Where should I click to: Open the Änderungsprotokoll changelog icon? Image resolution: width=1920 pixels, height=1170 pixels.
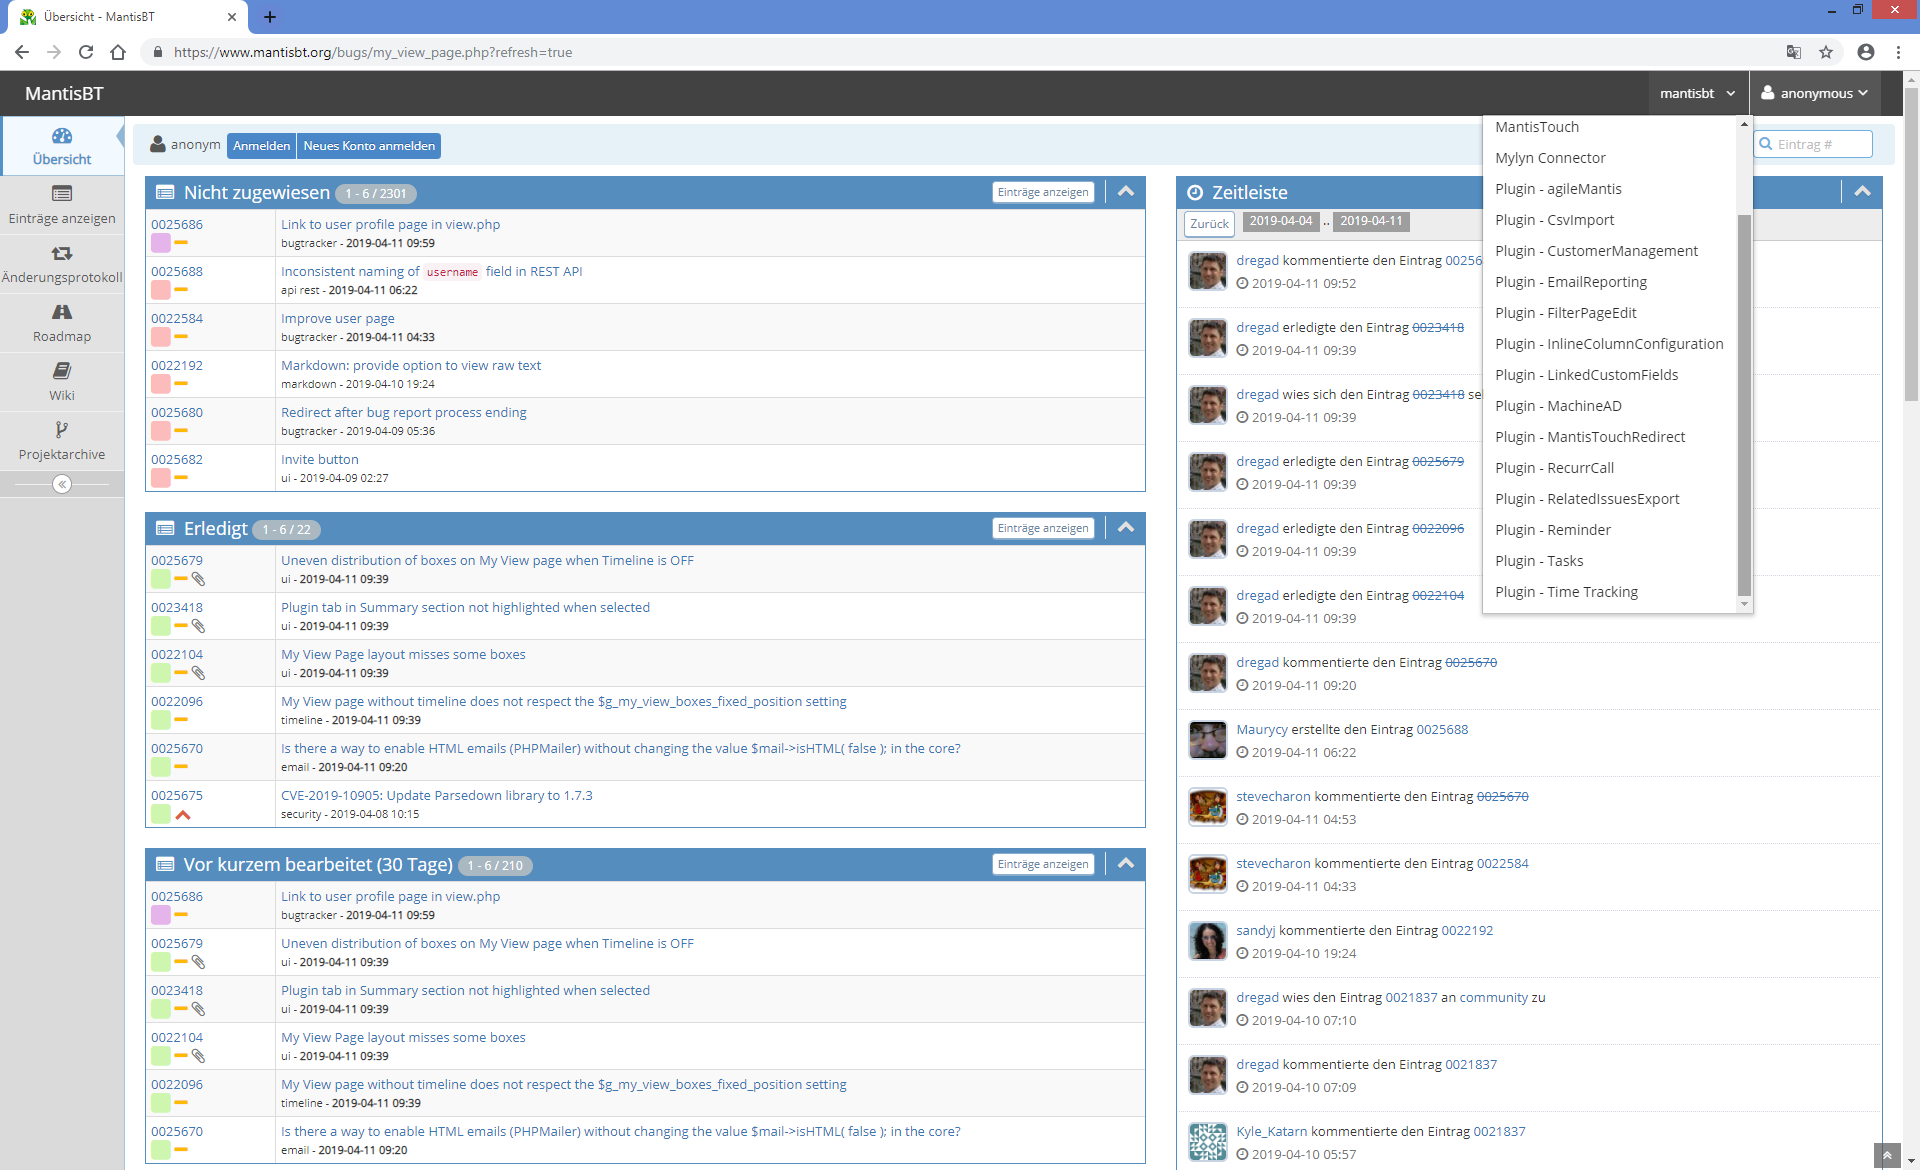coord(62,254)
